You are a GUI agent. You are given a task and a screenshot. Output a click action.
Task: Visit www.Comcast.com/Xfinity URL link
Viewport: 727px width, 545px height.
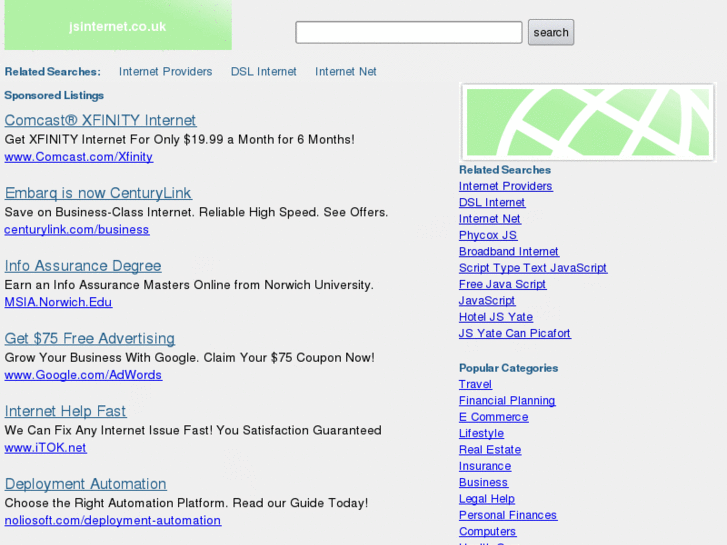(x=79, y=157)
